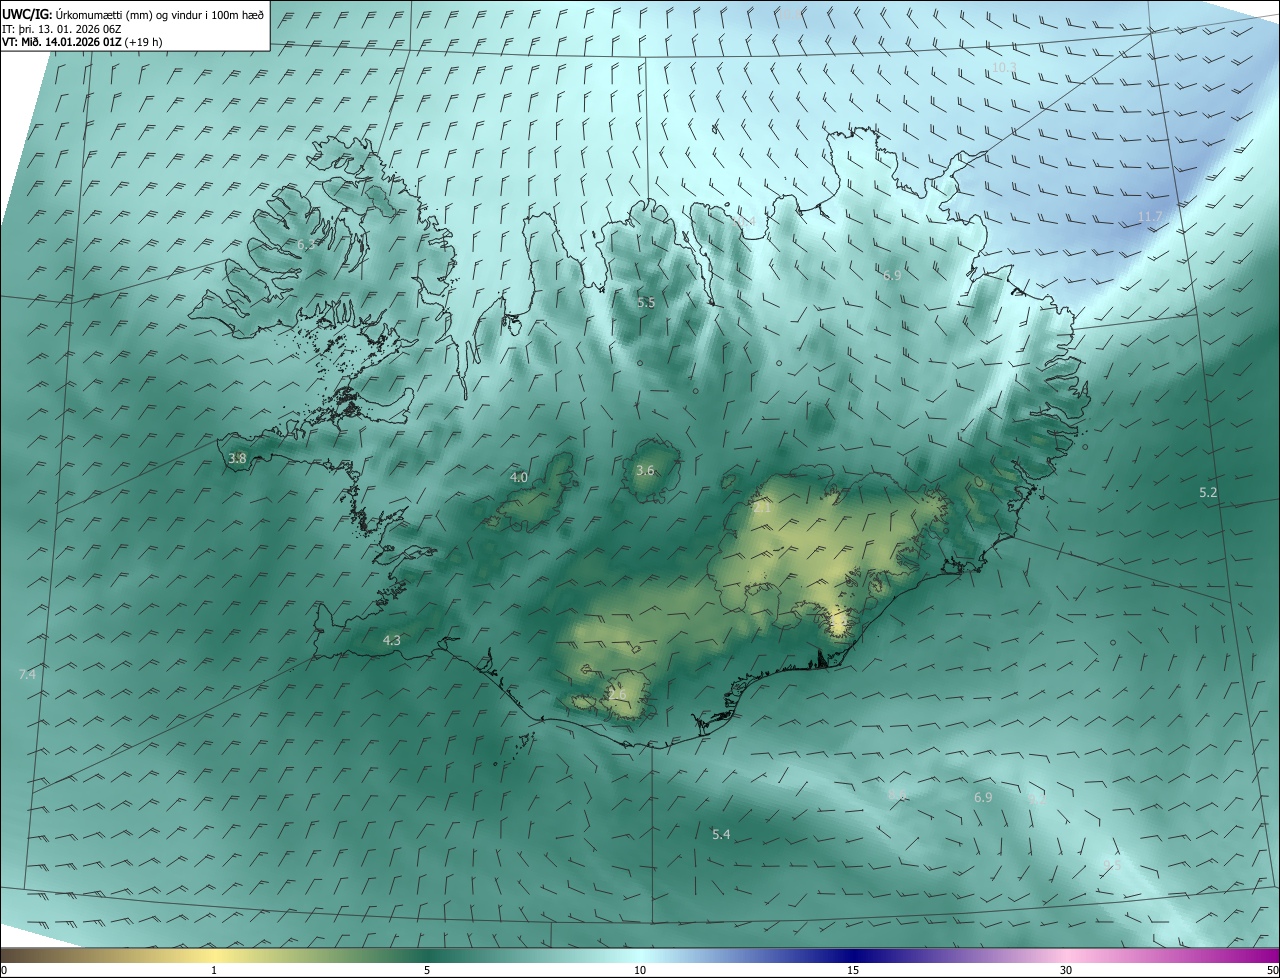
Task: Click the 10.4 value off the north coast
Action: [x=743, y=221]
